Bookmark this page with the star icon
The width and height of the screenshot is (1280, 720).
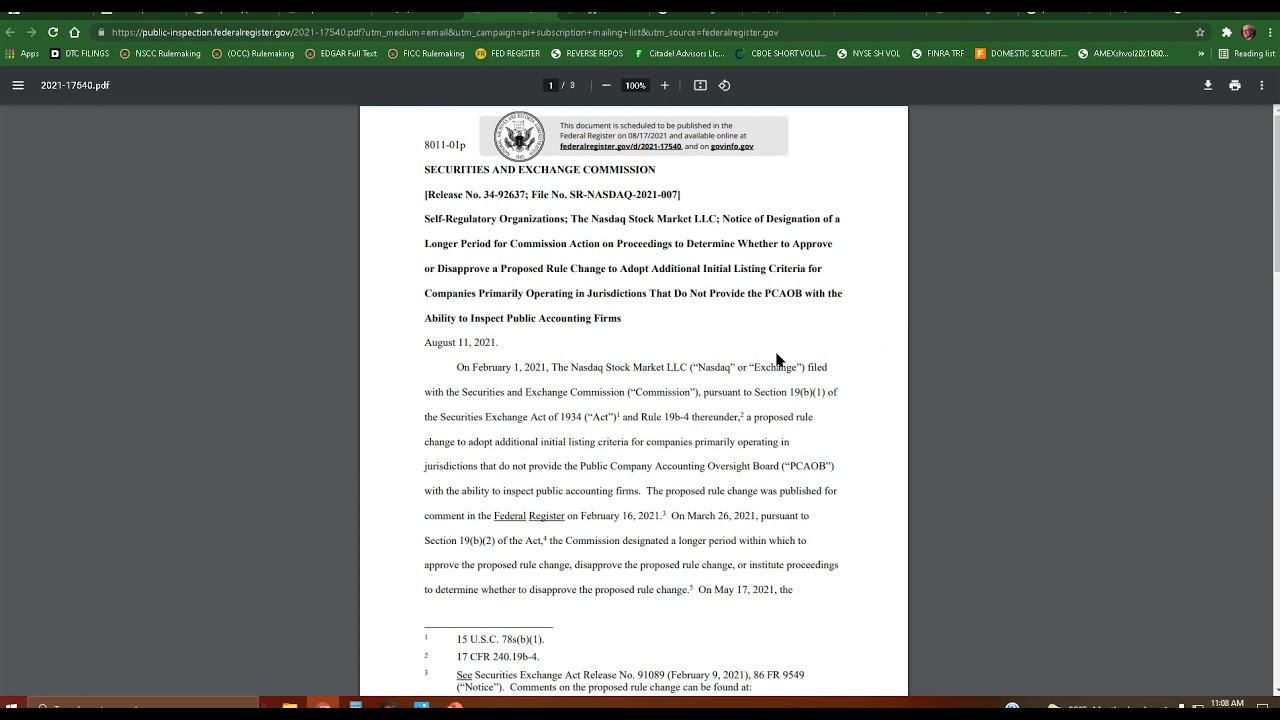tap(1200, 32)
